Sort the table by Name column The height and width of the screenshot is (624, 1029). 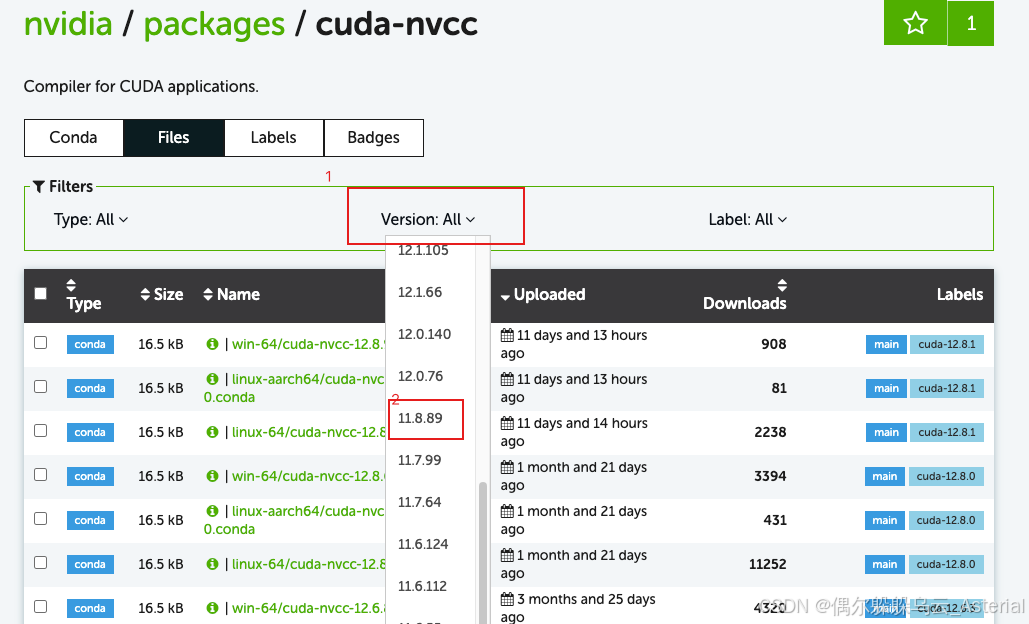pos(232,295)
